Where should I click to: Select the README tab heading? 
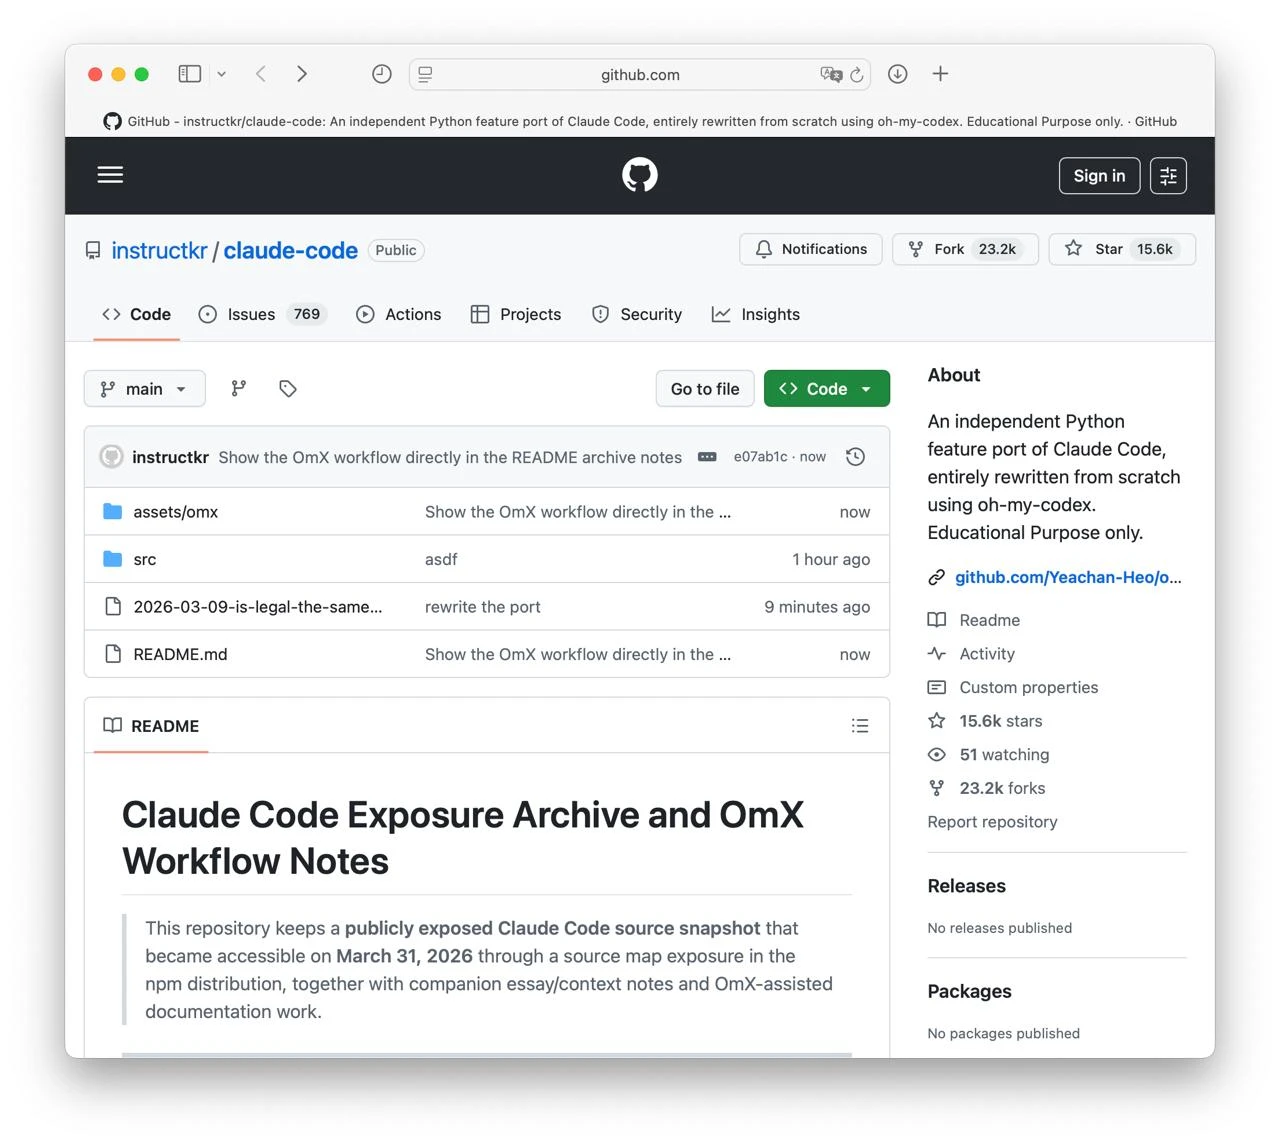pos(152,726)
